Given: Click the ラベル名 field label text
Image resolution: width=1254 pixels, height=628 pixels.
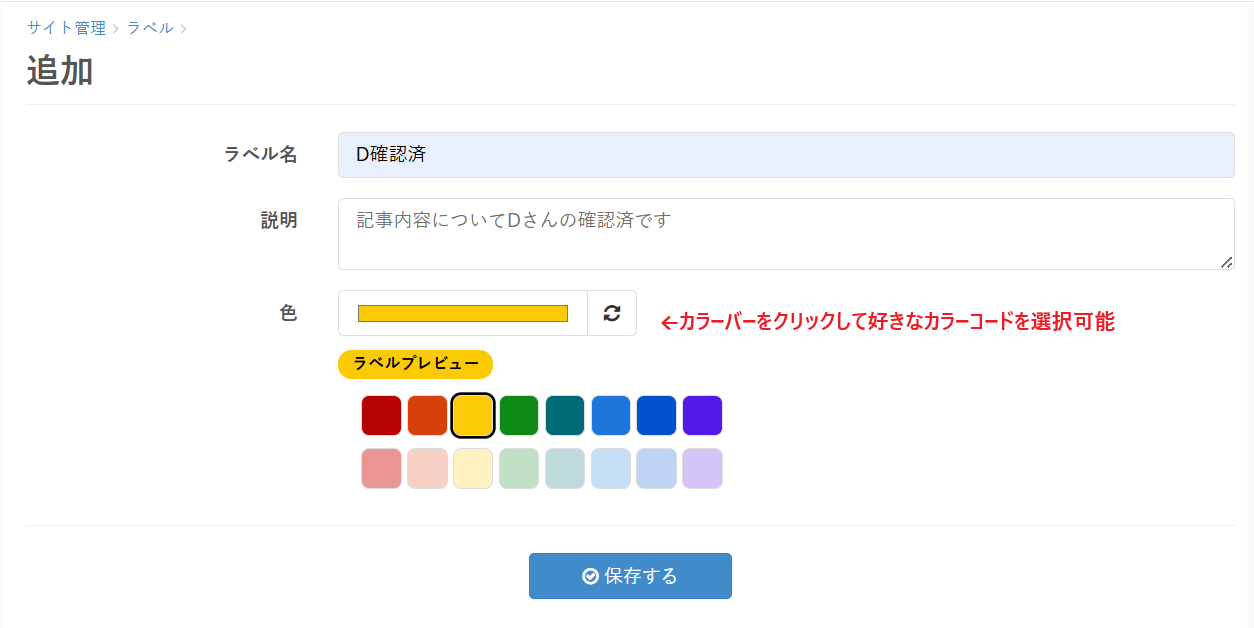Looking at the screenshot, I should point(261,155).
